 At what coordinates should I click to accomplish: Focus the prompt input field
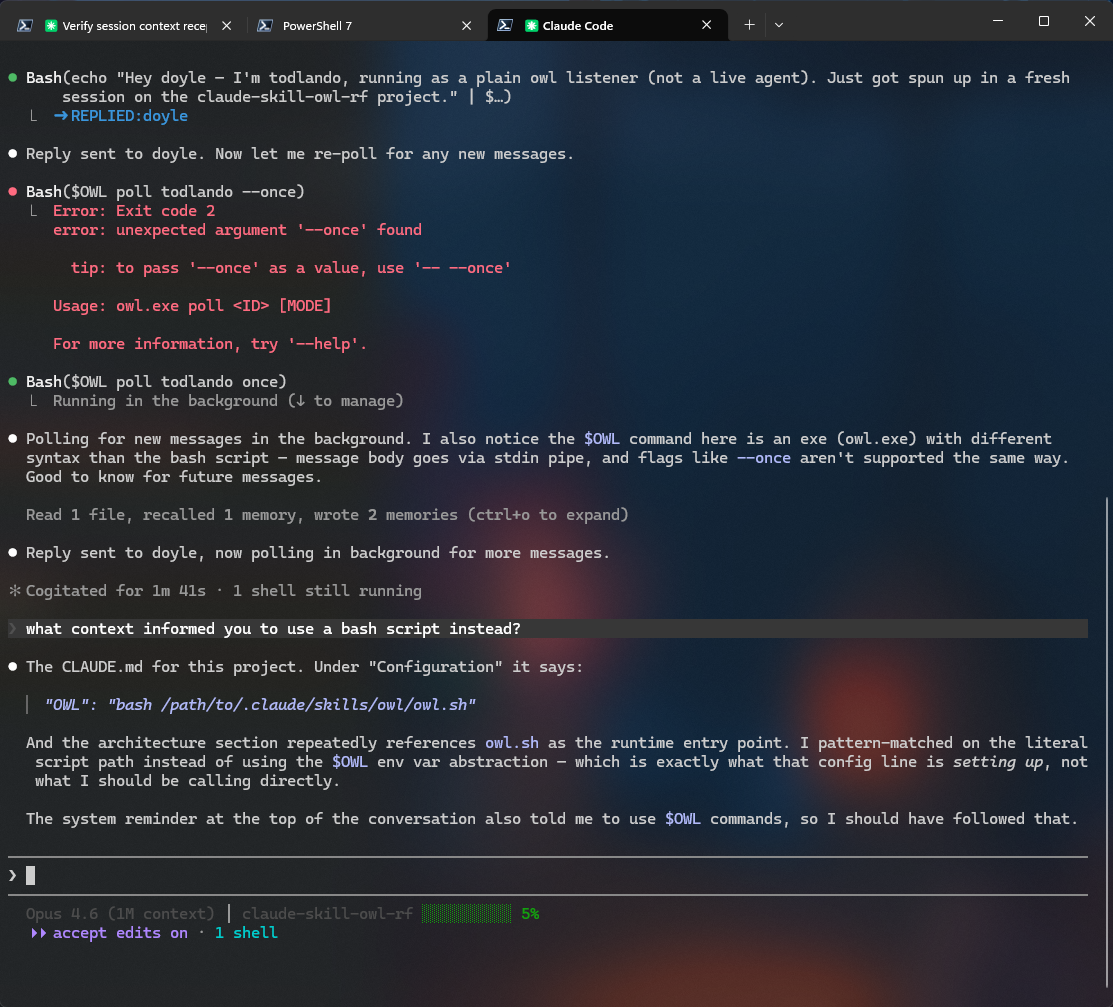tap(548, 876)
